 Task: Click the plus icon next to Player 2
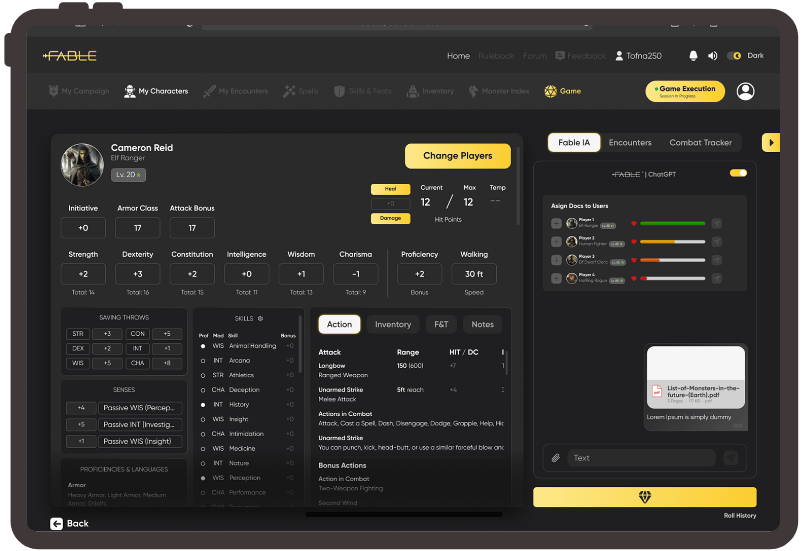(556, 241)
